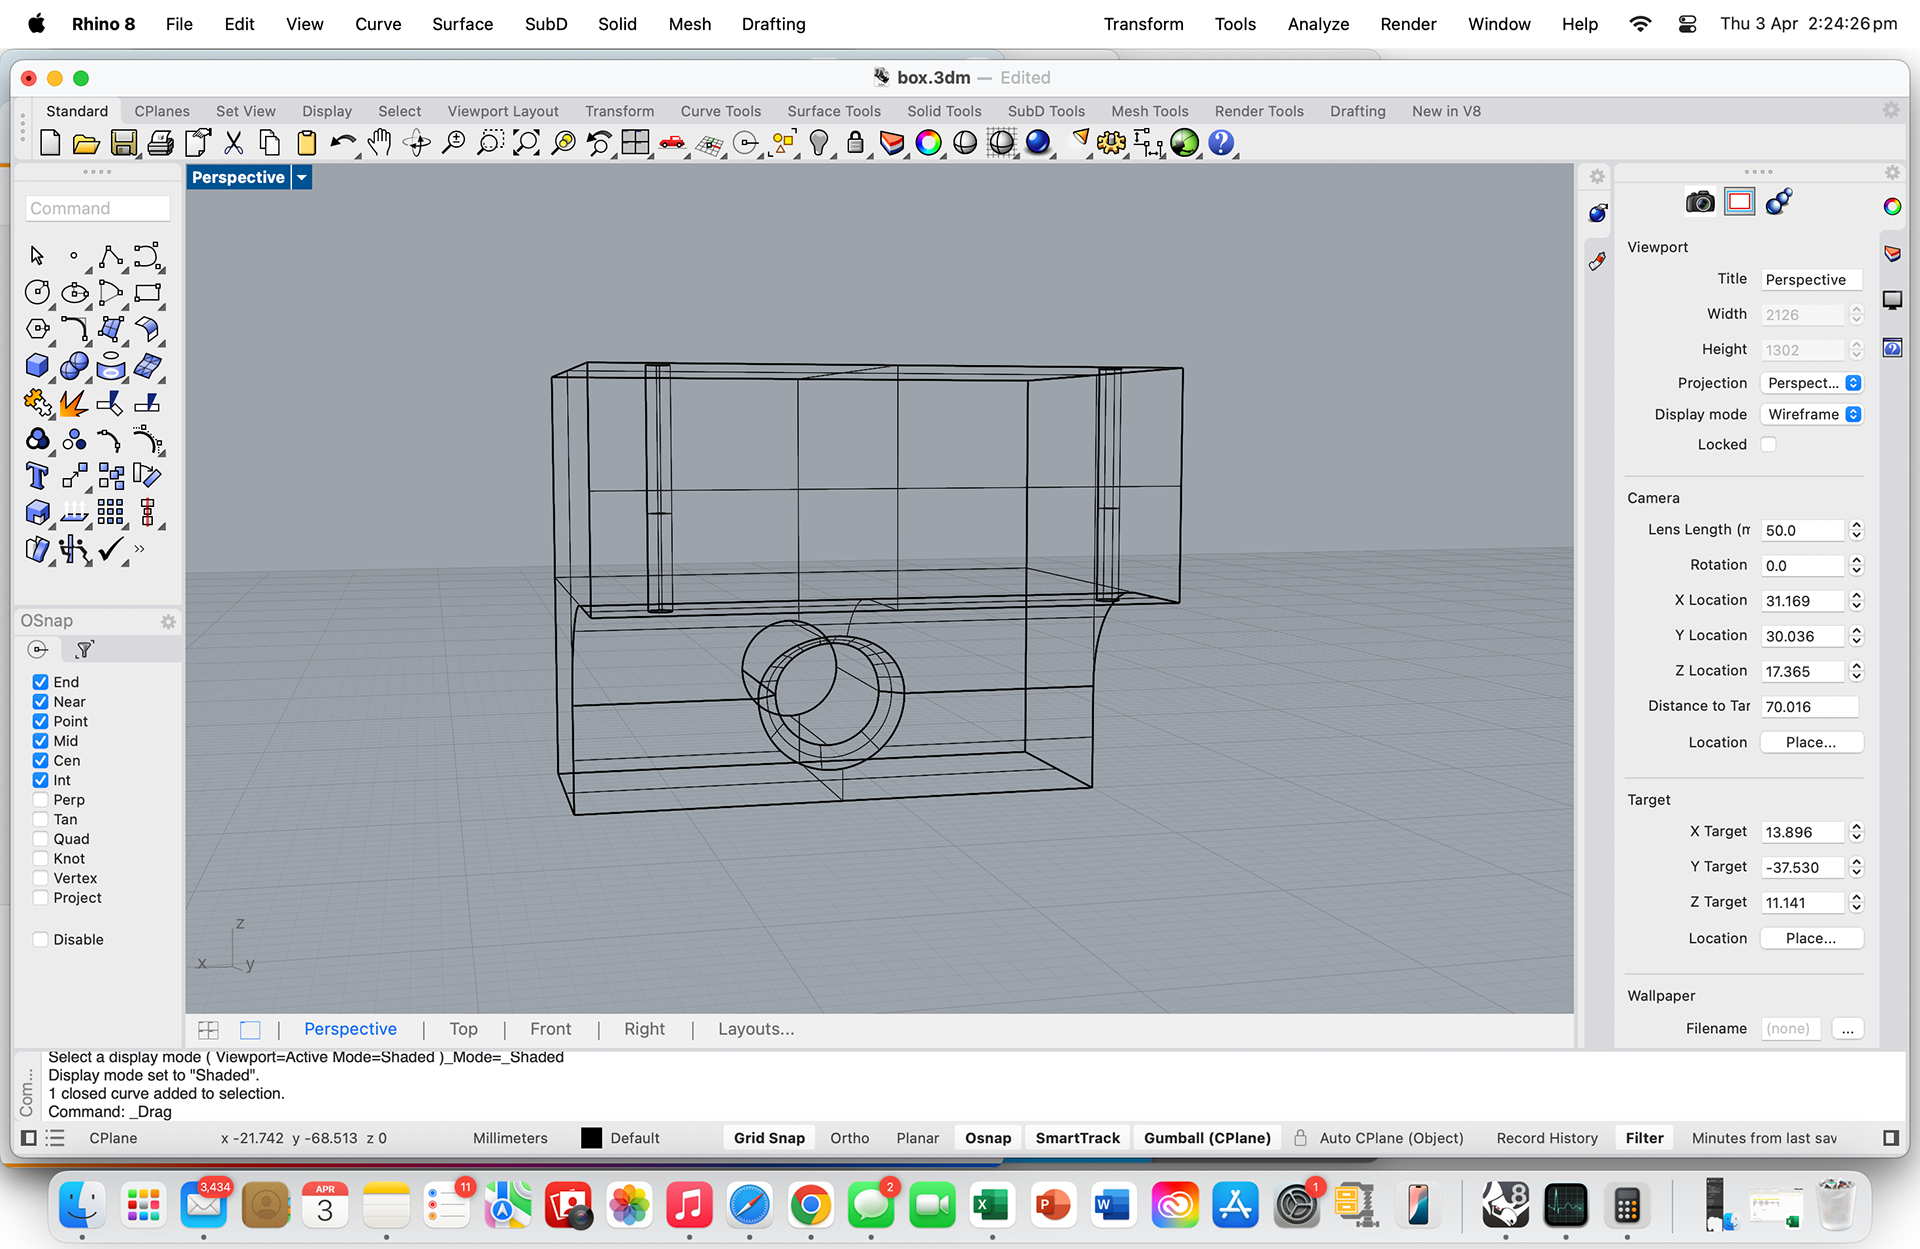Check the Locked viewport checkbox

[x=1768, y=444]
